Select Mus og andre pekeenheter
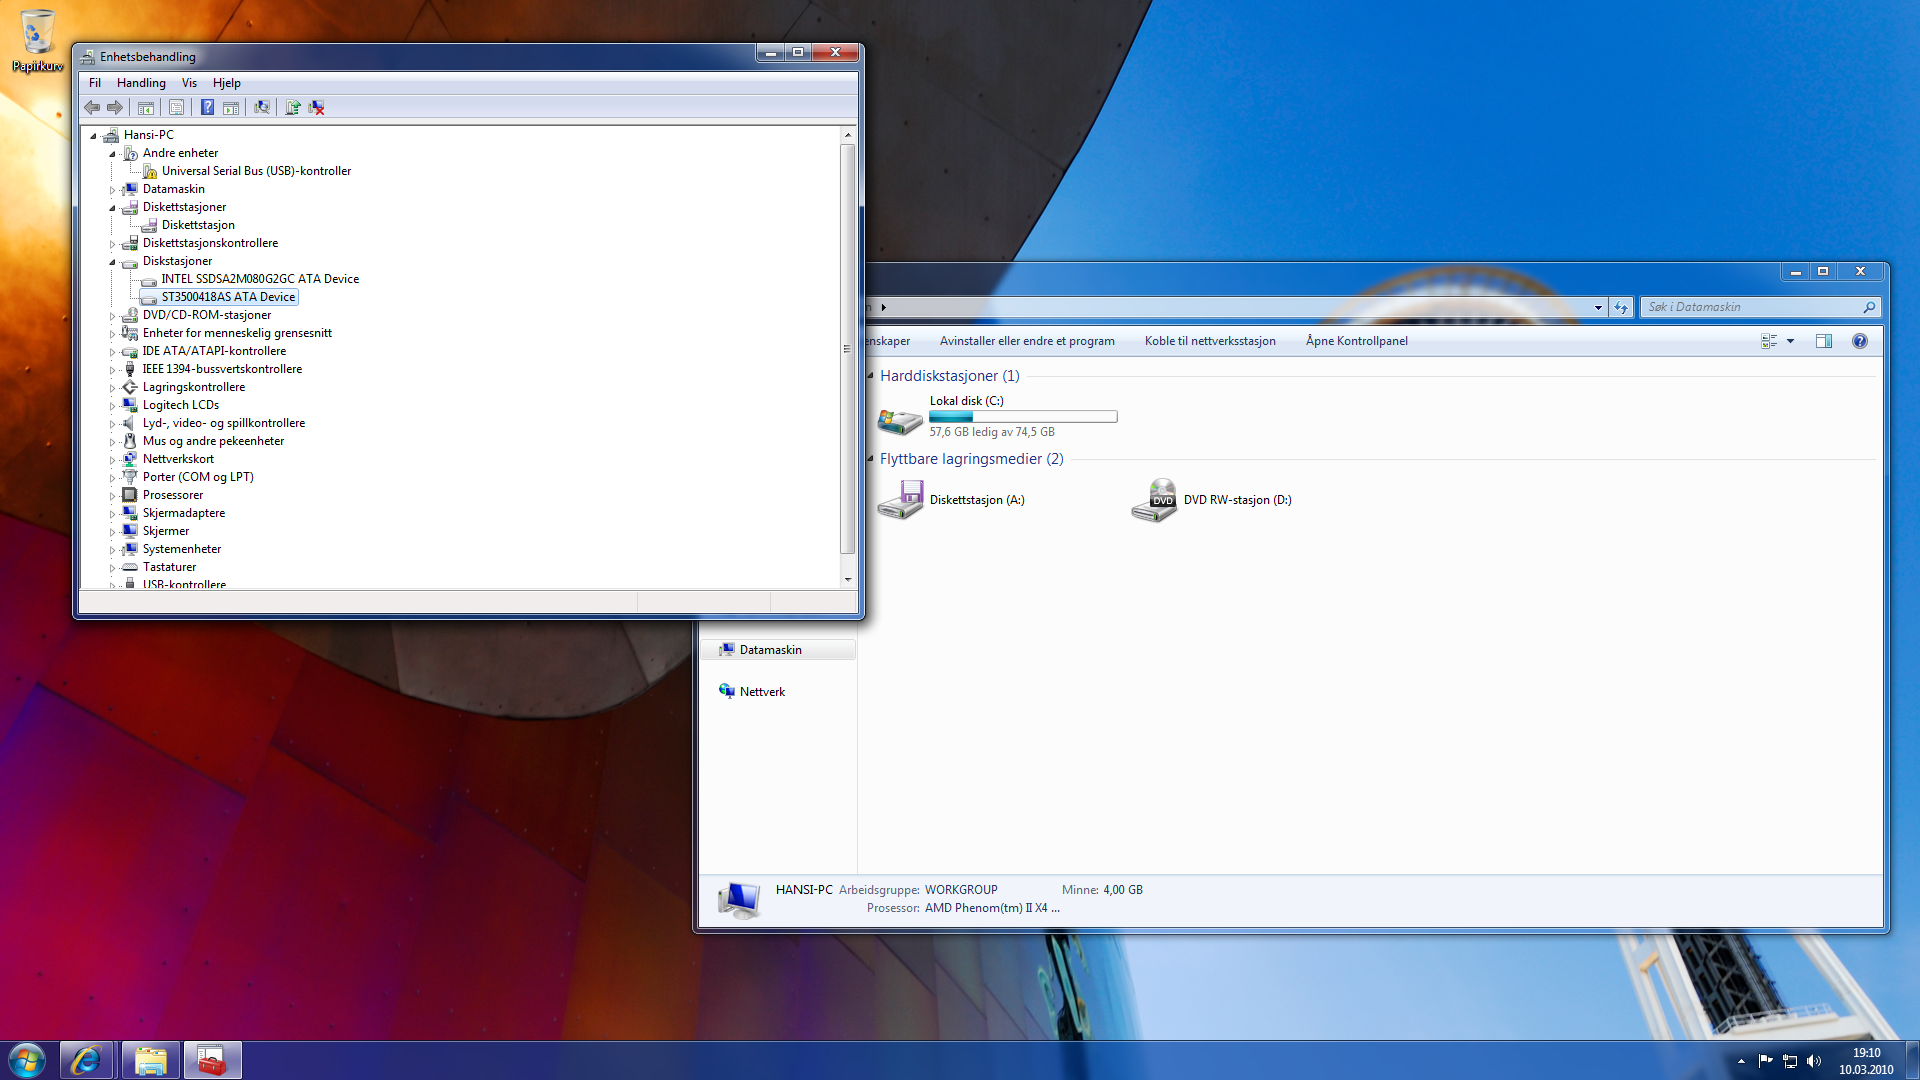Image resolution: width=1920 pixels, height=1080 pixels. click(213, 441)
